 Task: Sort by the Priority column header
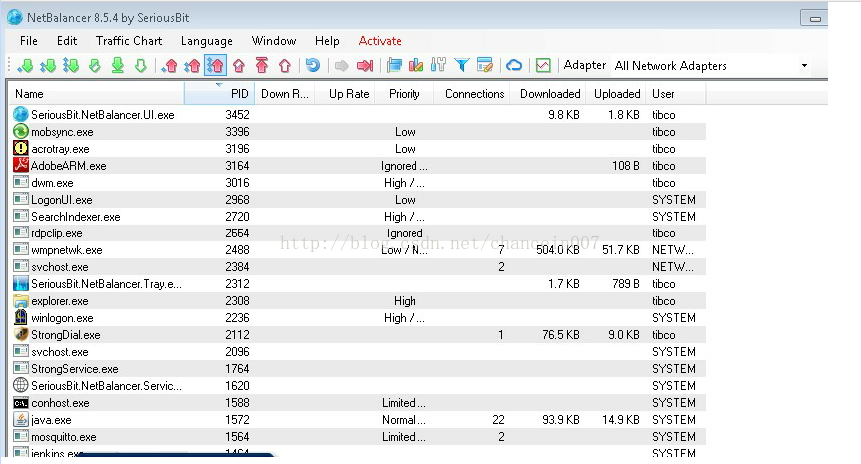pyautogui.click(x=405, y=94)
